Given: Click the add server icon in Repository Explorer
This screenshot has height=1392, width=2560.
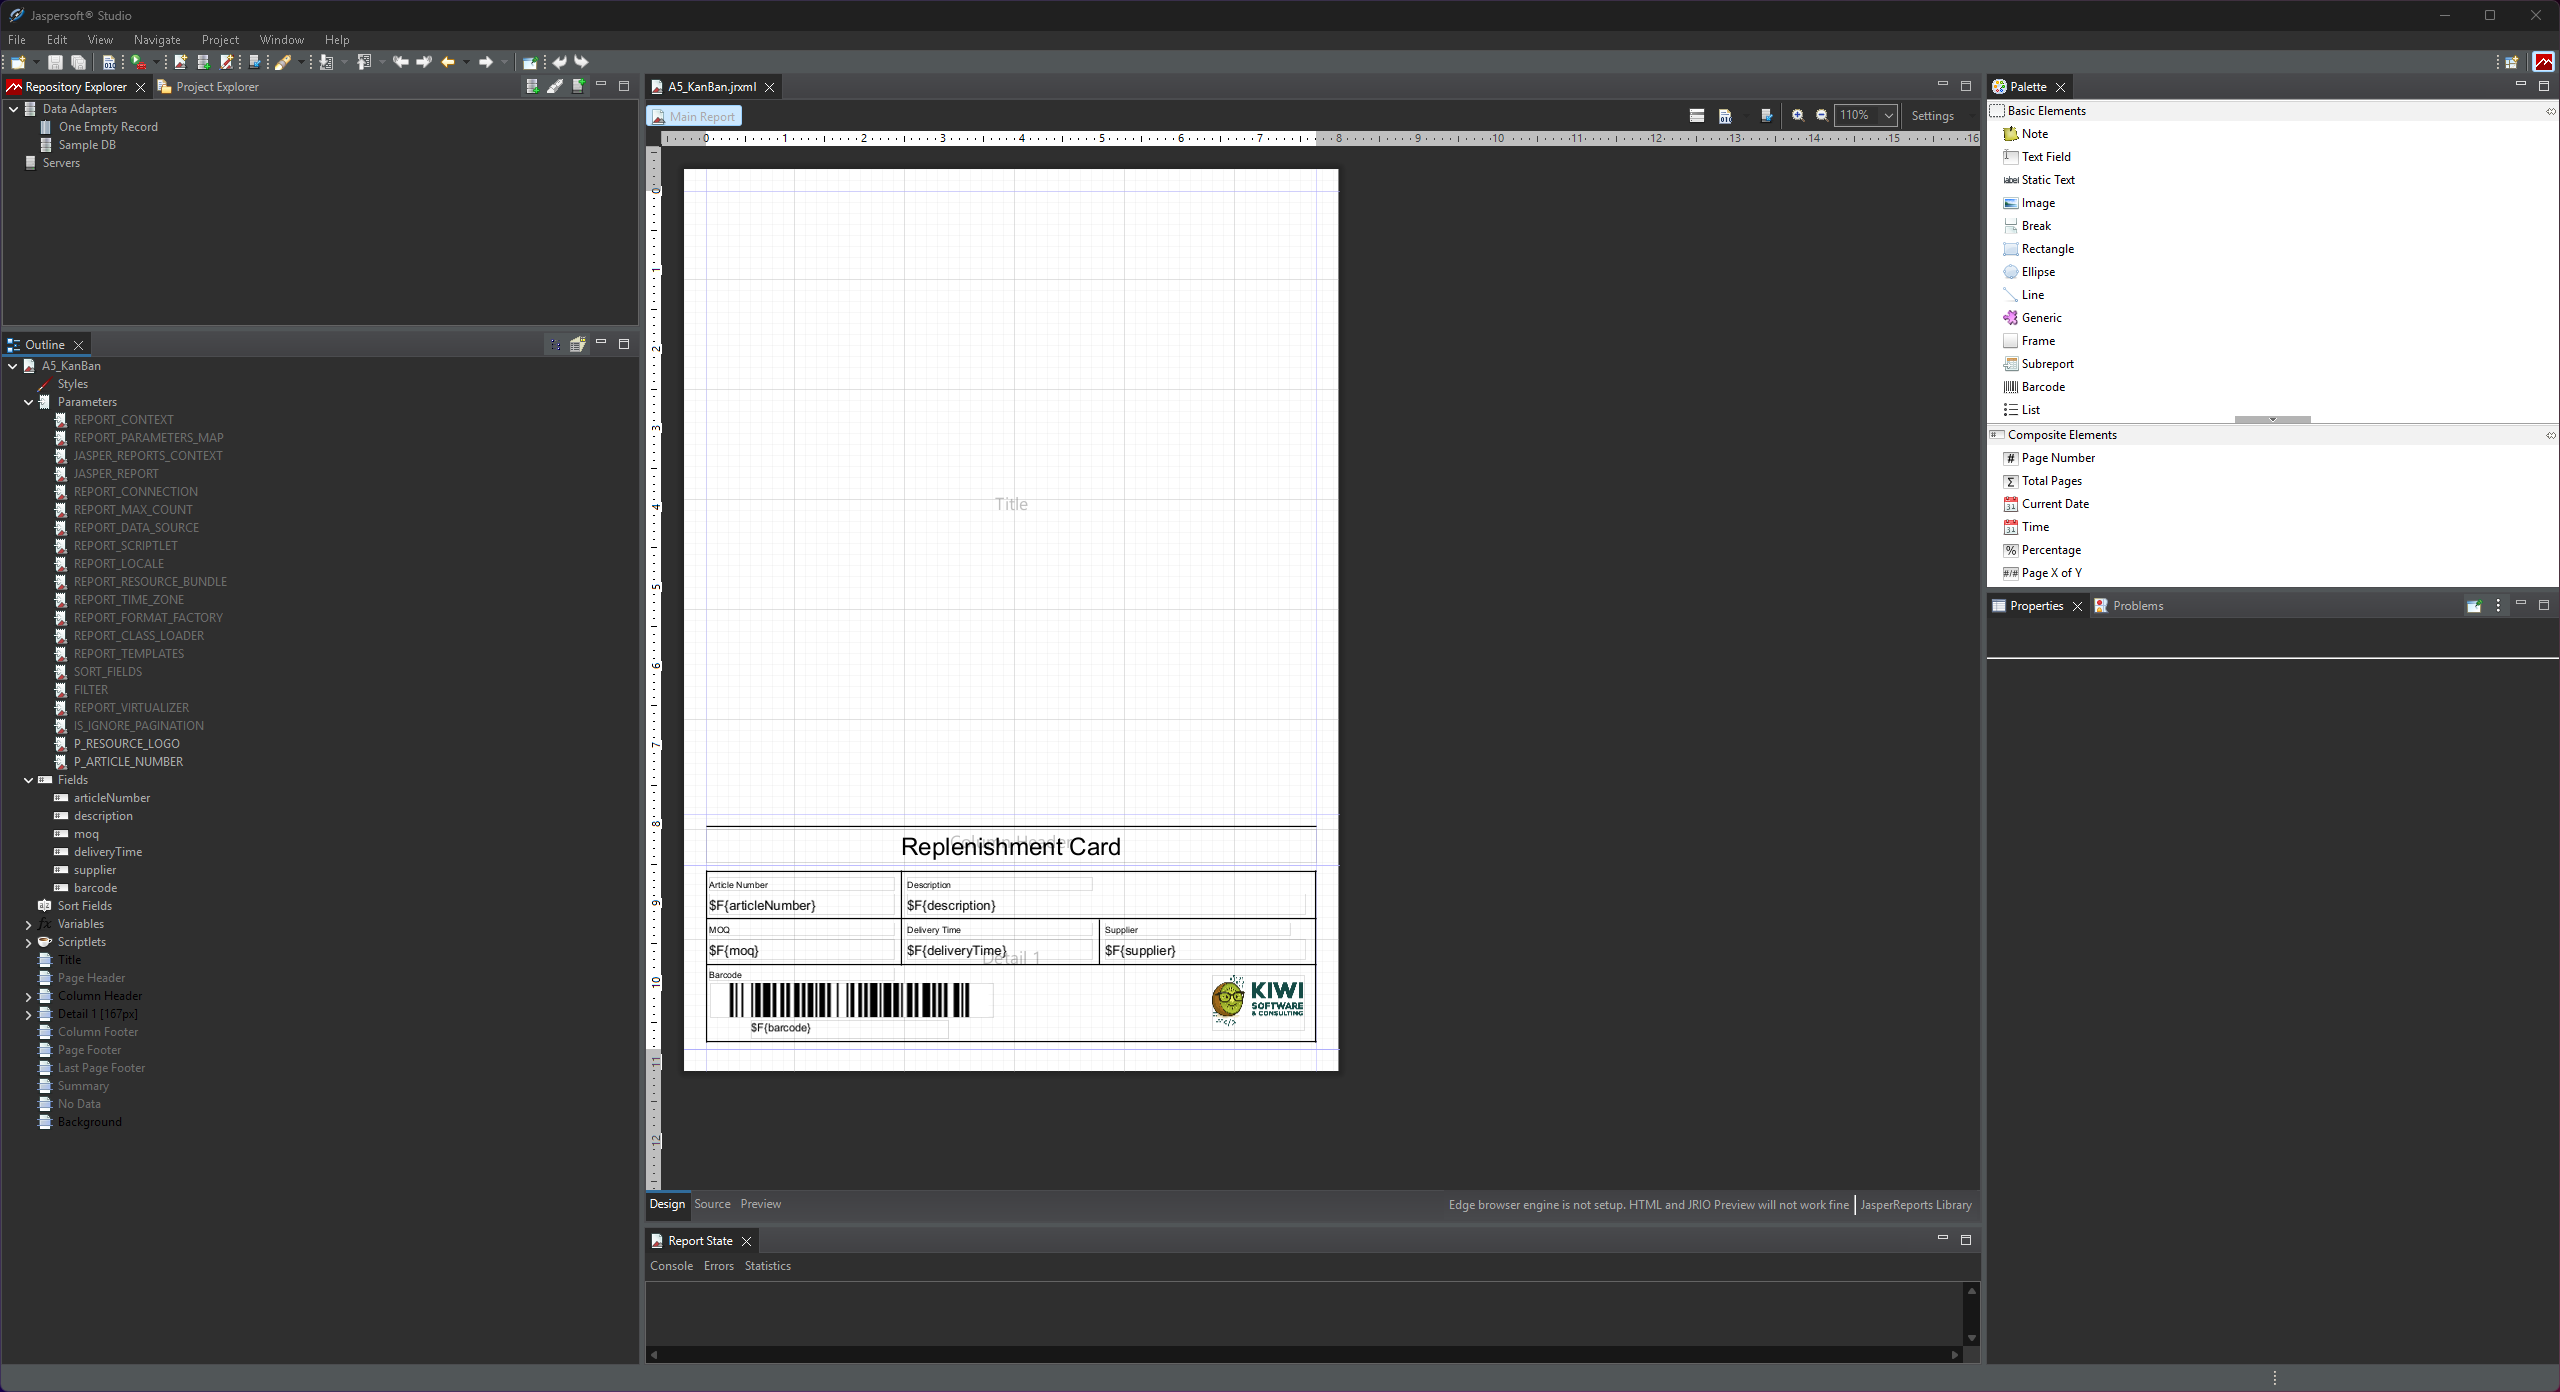Looking at the screenshot, I should click(x=578, y=87).
